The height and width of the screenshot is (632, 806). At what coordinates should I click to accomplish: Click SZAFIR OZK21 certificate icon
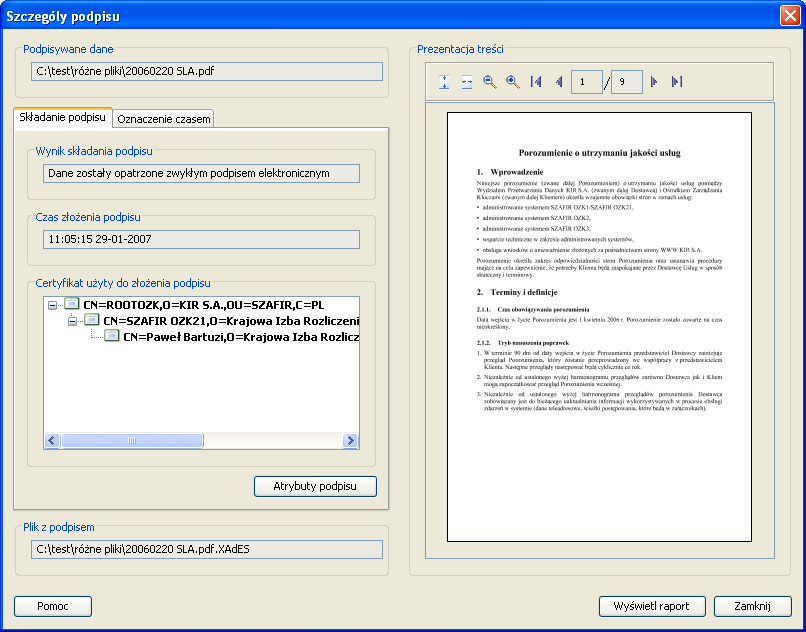pyautogui.click(x=91, y=320)
